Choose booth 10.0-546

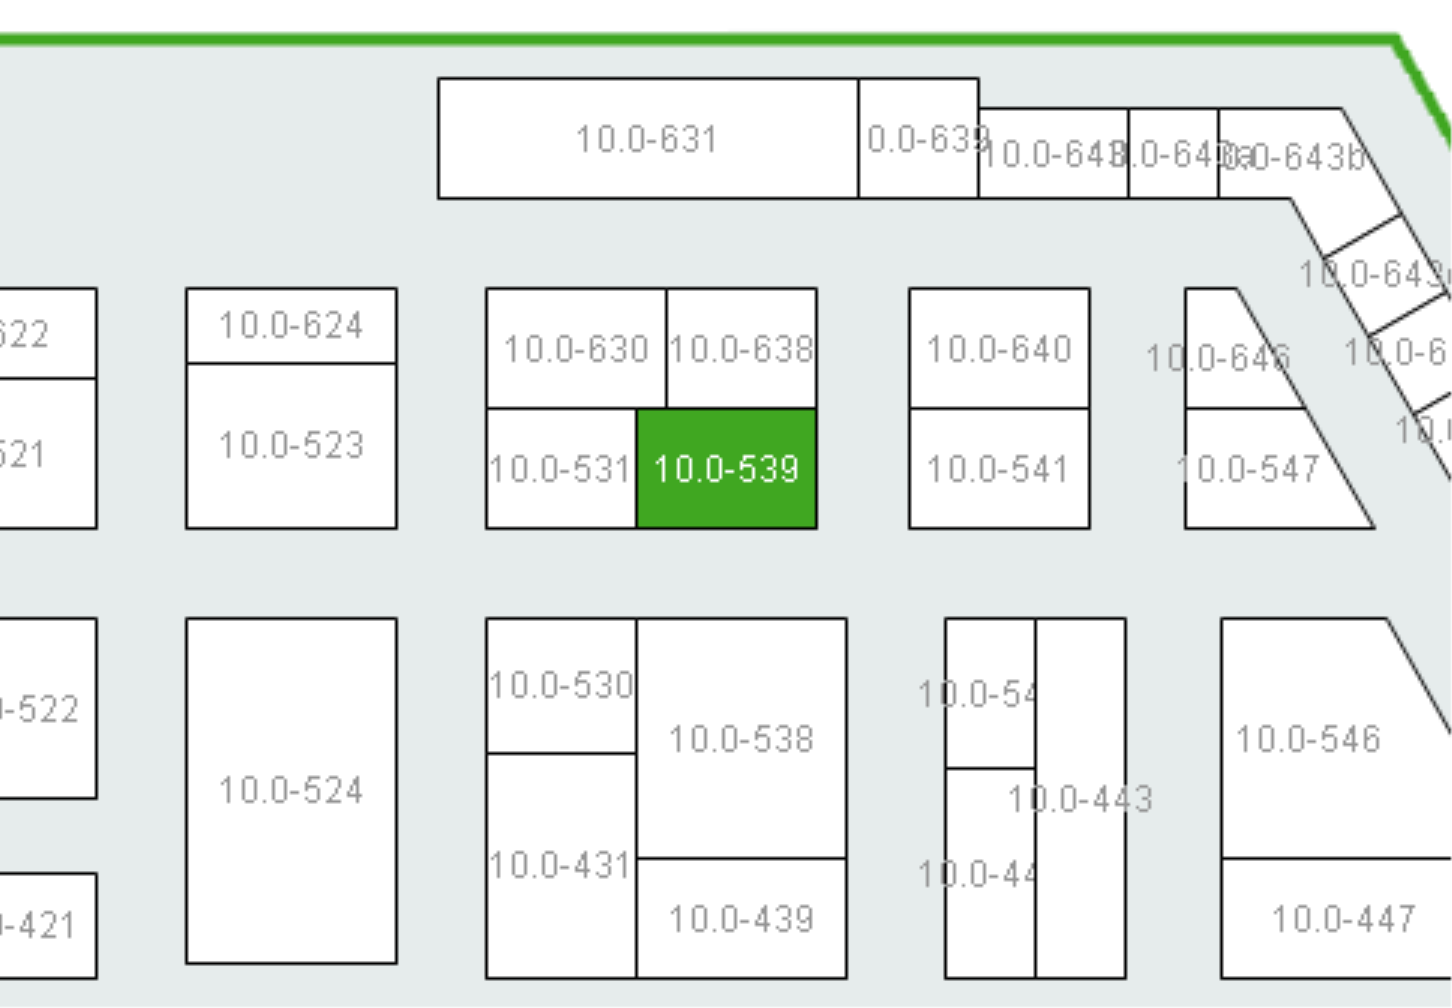[x=1310, y=738]
